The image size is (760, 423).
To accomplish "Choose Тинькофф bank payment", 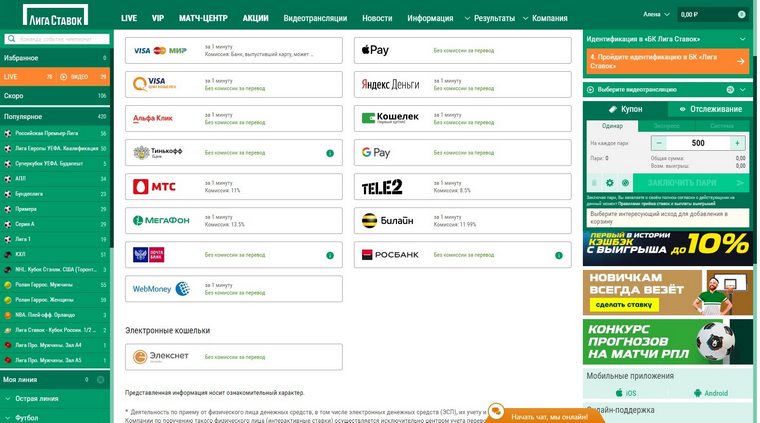I will pos(234,153).
